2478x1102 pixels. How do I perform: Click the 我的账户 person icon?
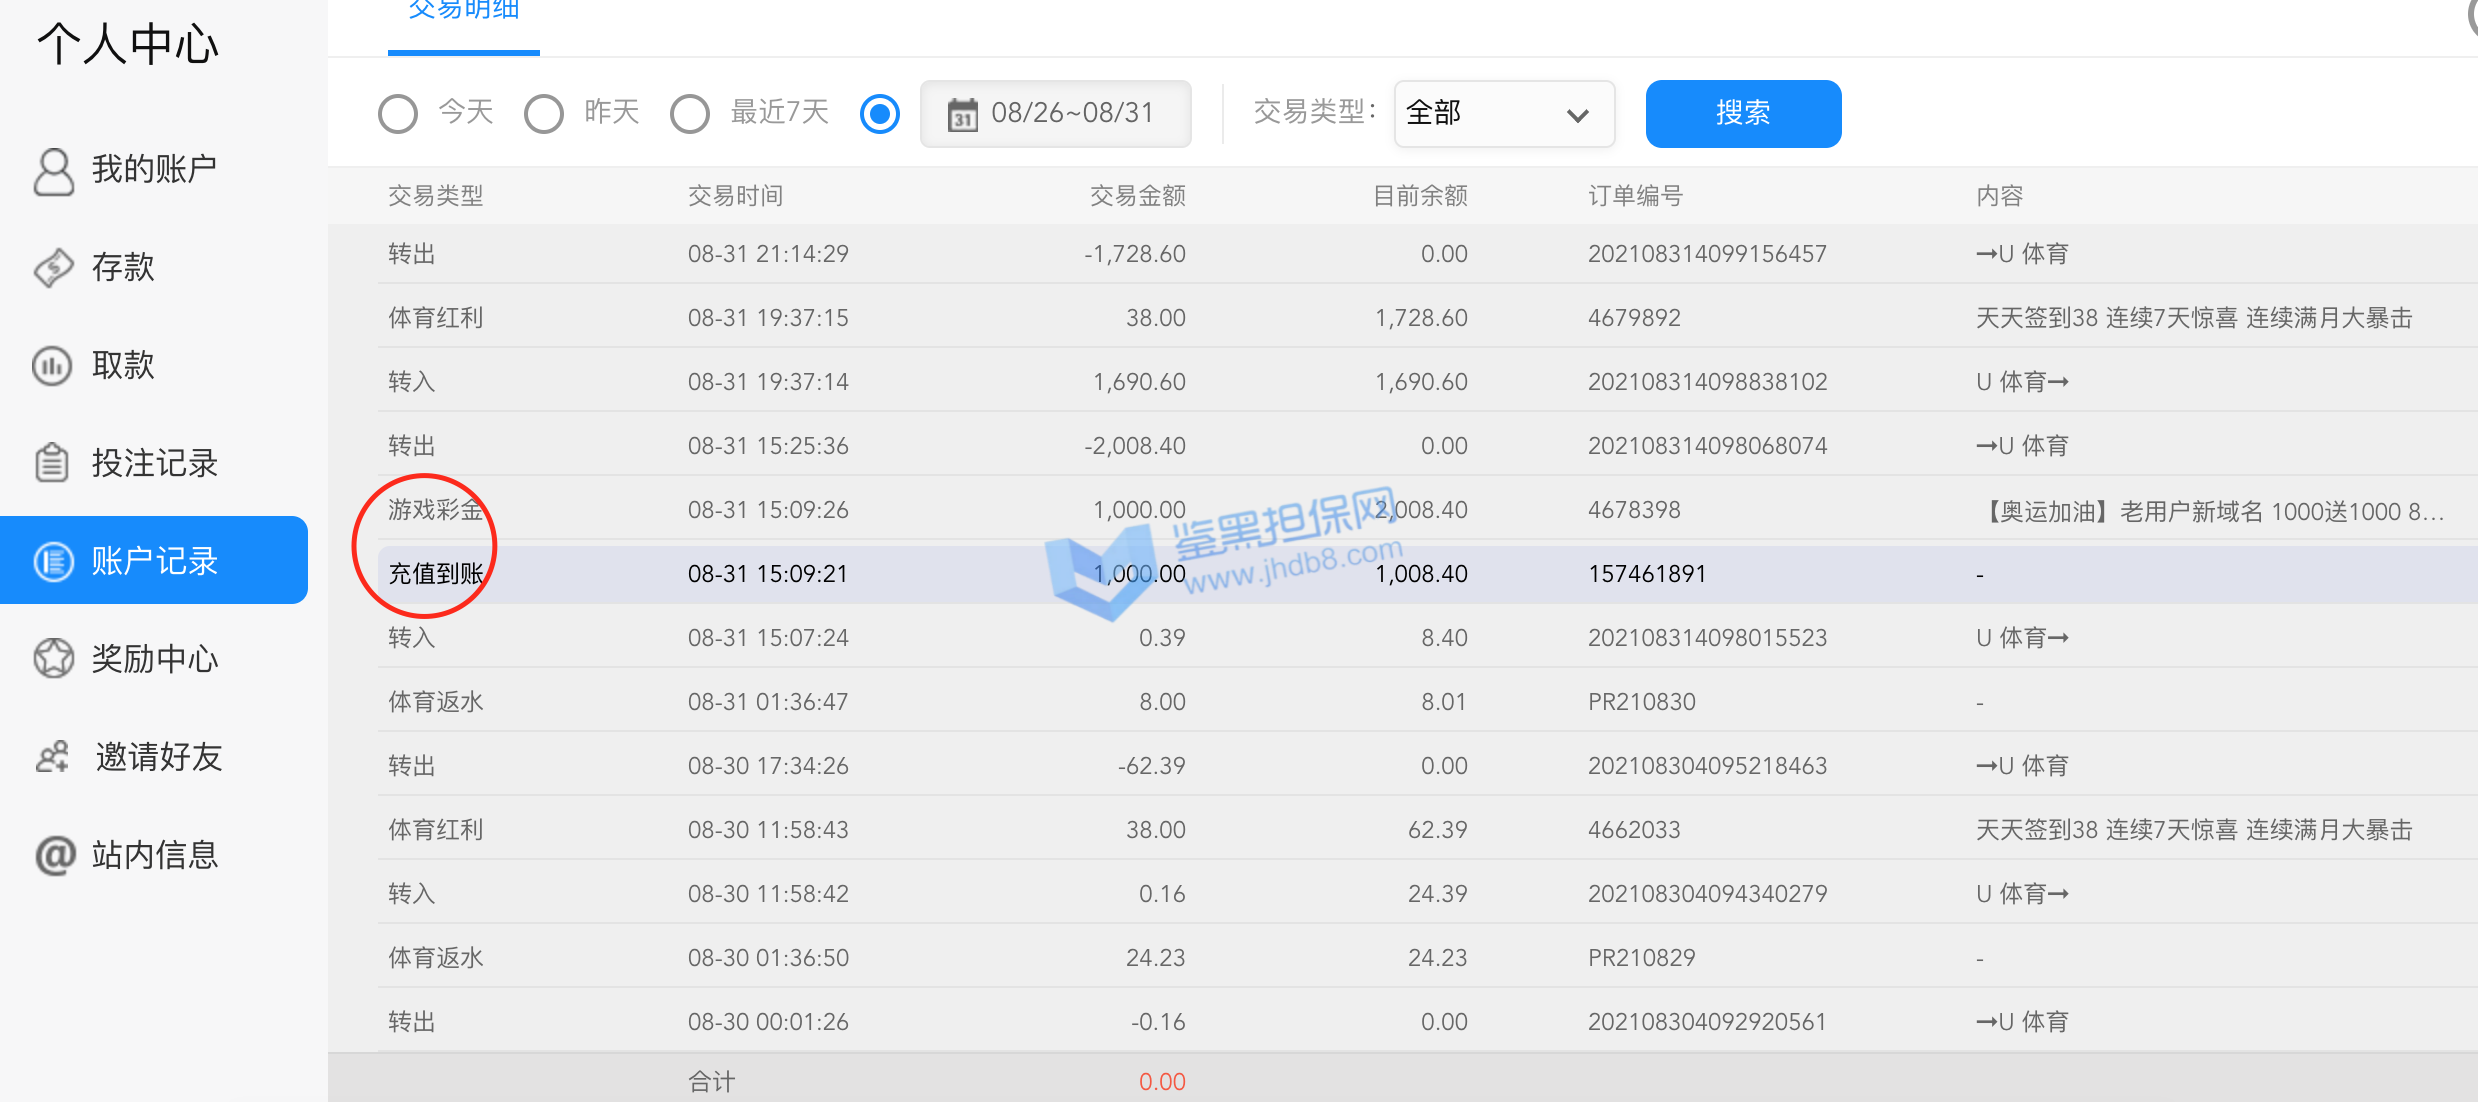point(54,171)
